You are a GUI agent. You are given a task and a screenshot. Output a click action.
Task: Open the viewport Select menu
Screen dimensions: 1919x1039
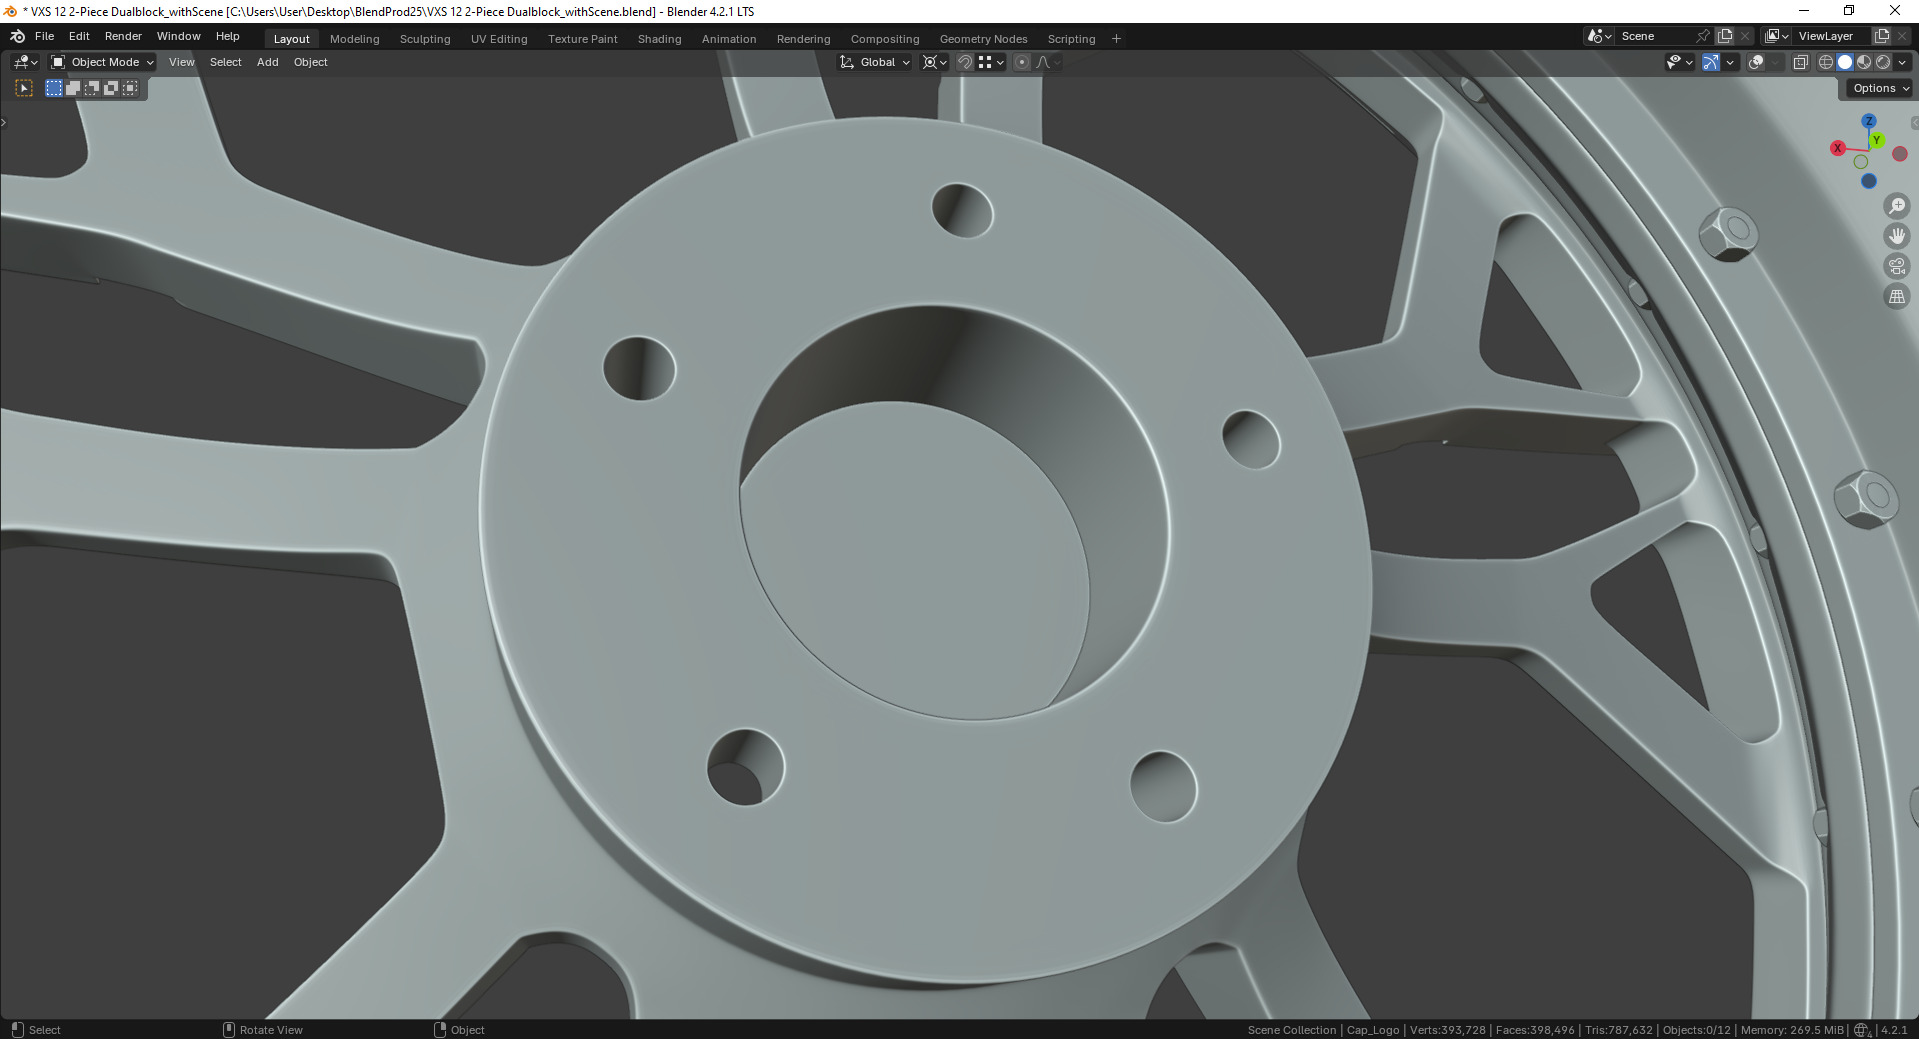[x=226, y=62]
